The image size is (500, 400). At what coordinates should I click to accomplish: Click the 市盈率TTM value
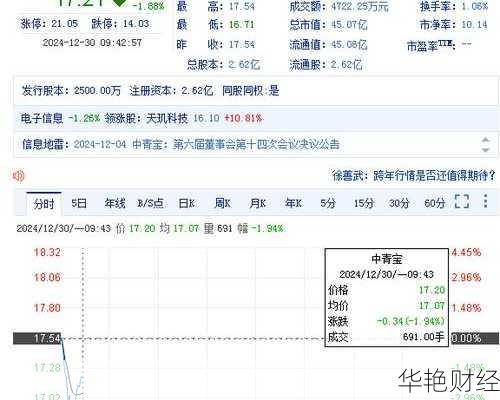click(467, 44)
